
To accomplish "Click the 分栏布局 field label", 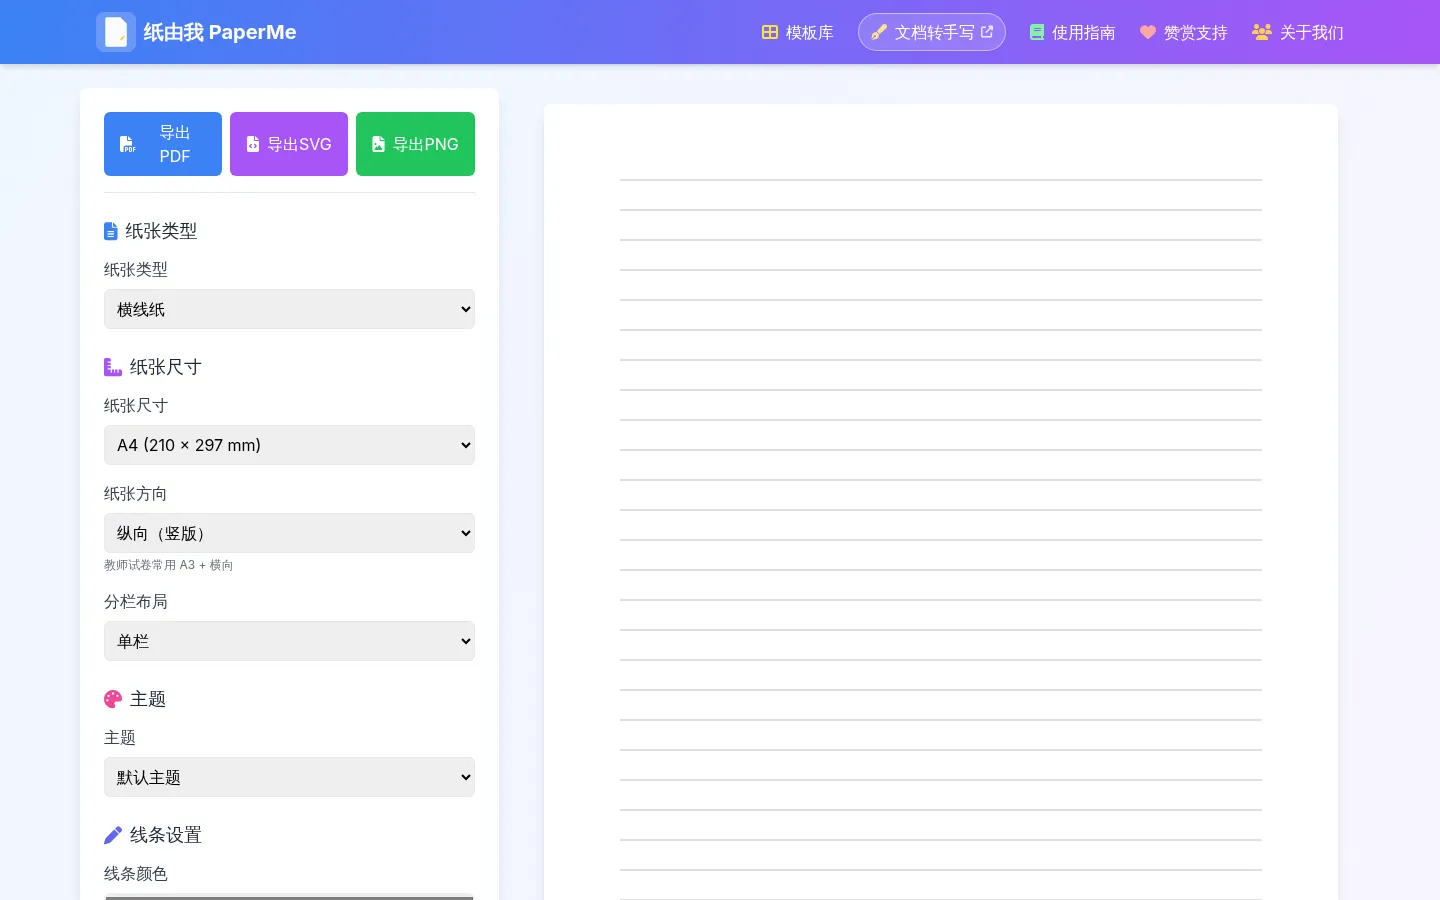I will click(x=136, y=602).
